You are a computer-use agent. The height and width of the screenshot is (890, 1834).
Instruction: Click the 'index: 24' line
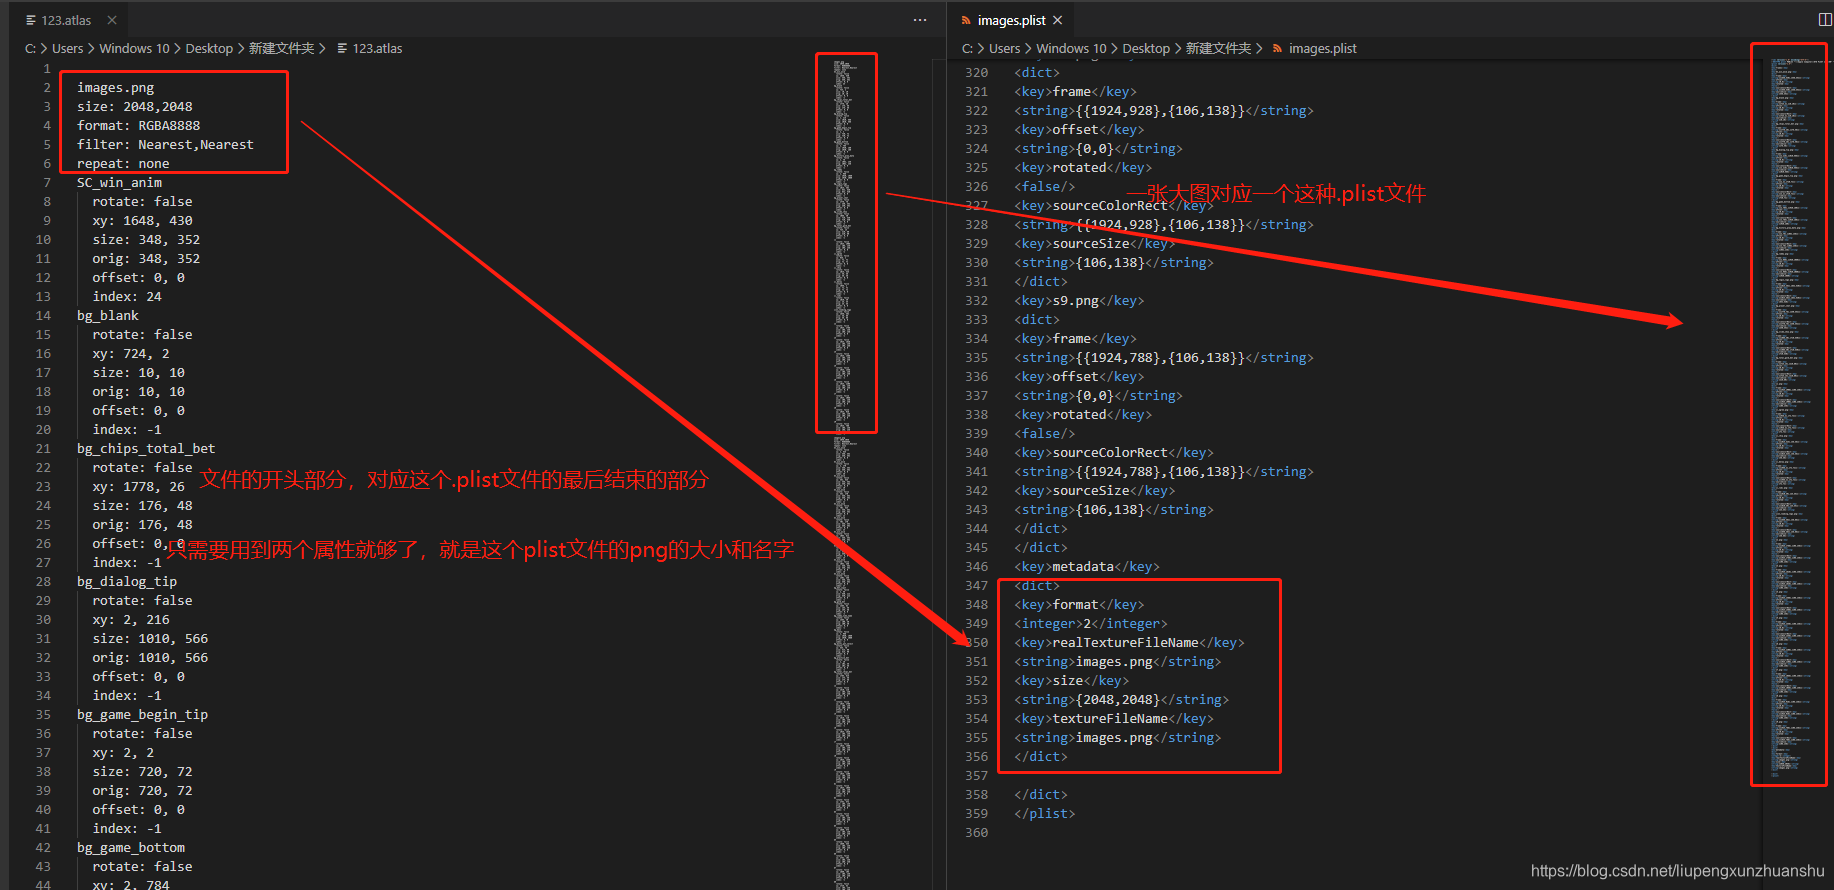click(x=127, y=296)
